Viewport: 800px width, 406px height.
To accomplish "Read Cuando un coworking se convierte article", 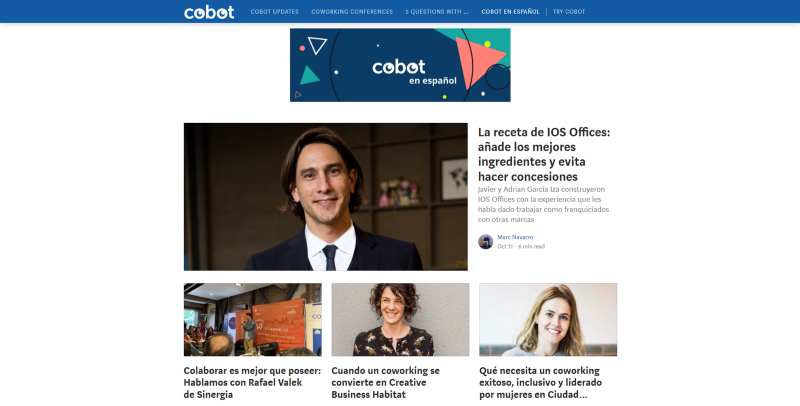I will coord(385,383).
